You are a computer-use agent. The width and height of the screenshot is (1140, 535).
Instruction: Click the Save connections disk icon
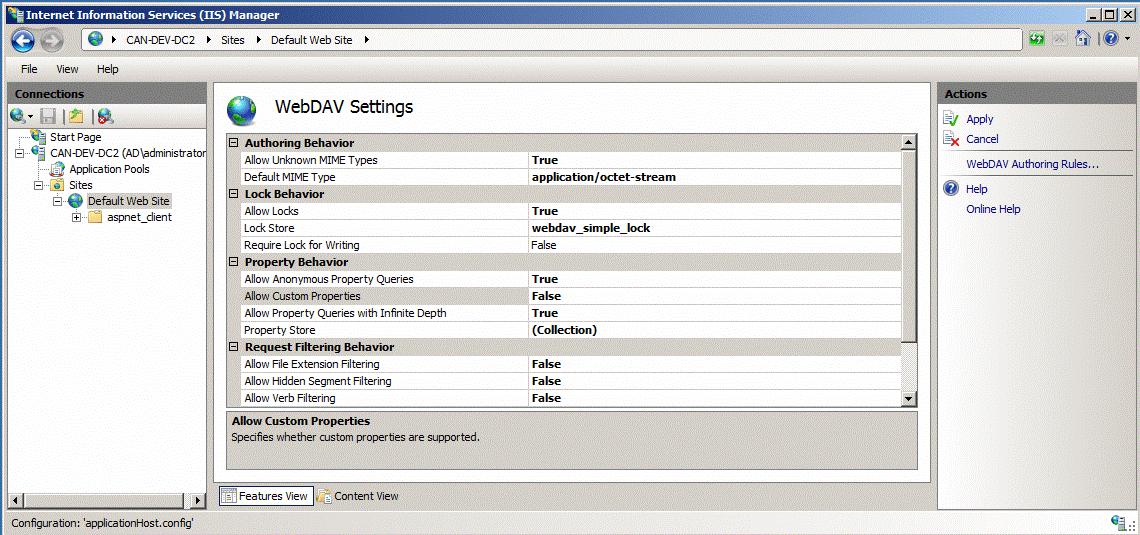[49, 116]
